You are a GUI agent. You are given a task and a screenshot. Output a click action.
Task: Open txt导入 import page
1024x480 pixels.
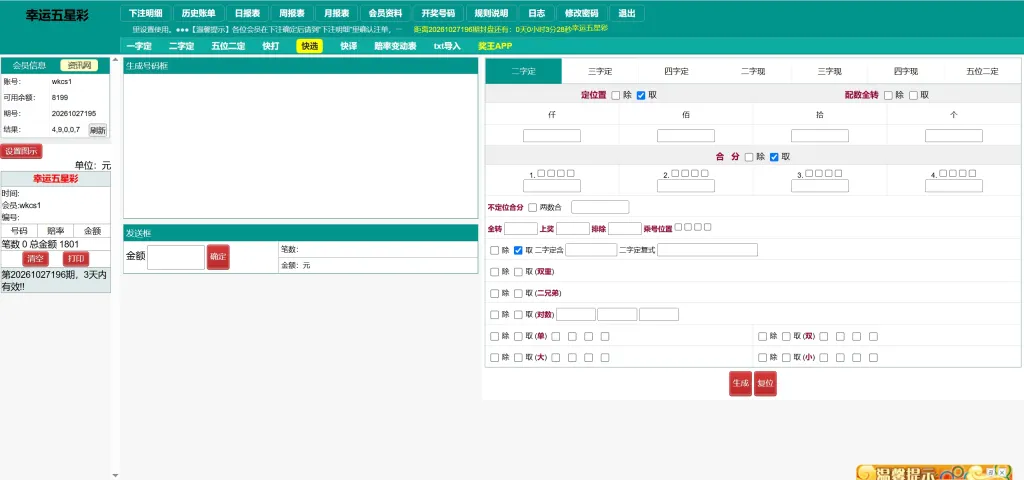pos(447,46)
